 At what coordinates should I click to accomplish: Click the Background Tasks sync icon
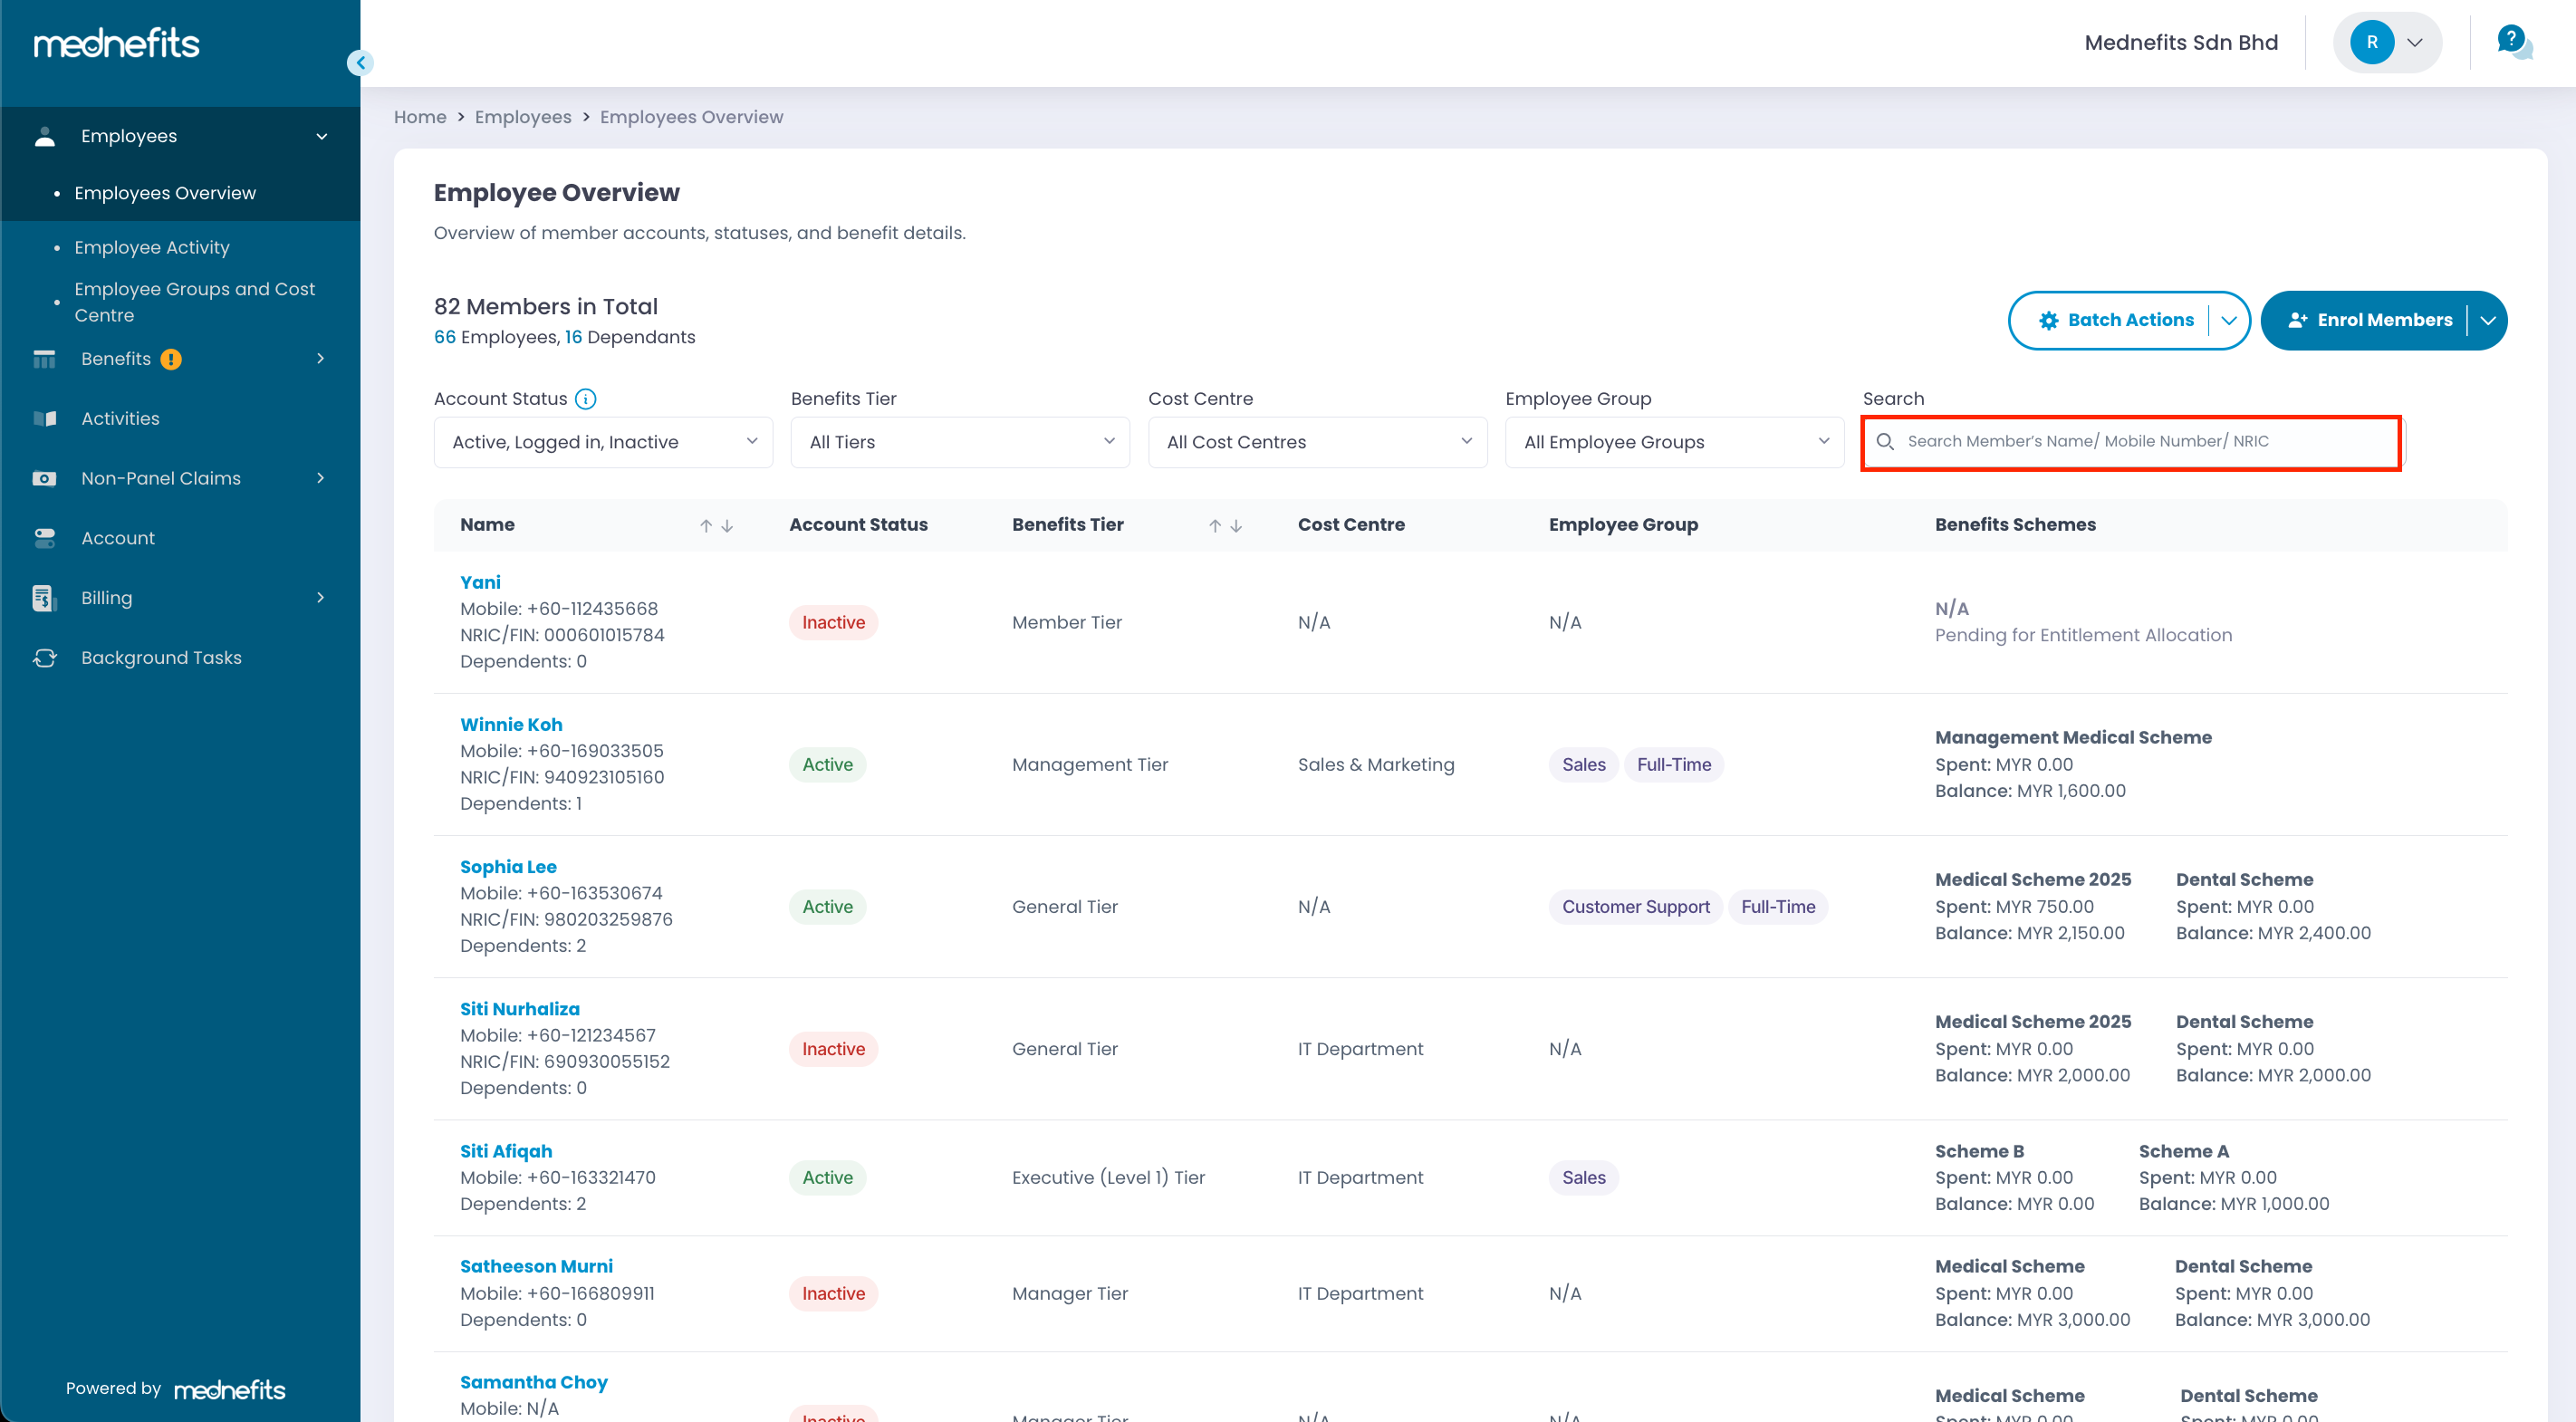(x=45, y=658)
